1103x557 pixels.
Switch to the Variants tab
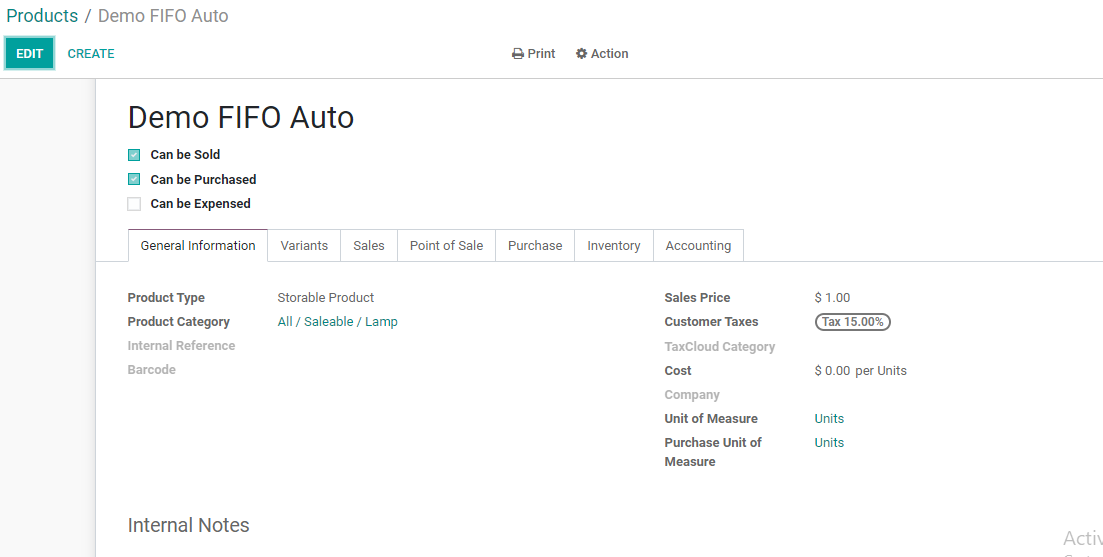[x=304, y=246]
